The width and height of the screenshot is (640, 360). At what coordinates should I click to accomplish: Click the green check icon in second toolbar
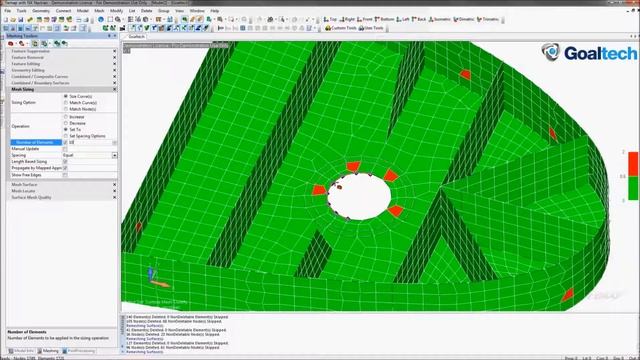[147, 28]
